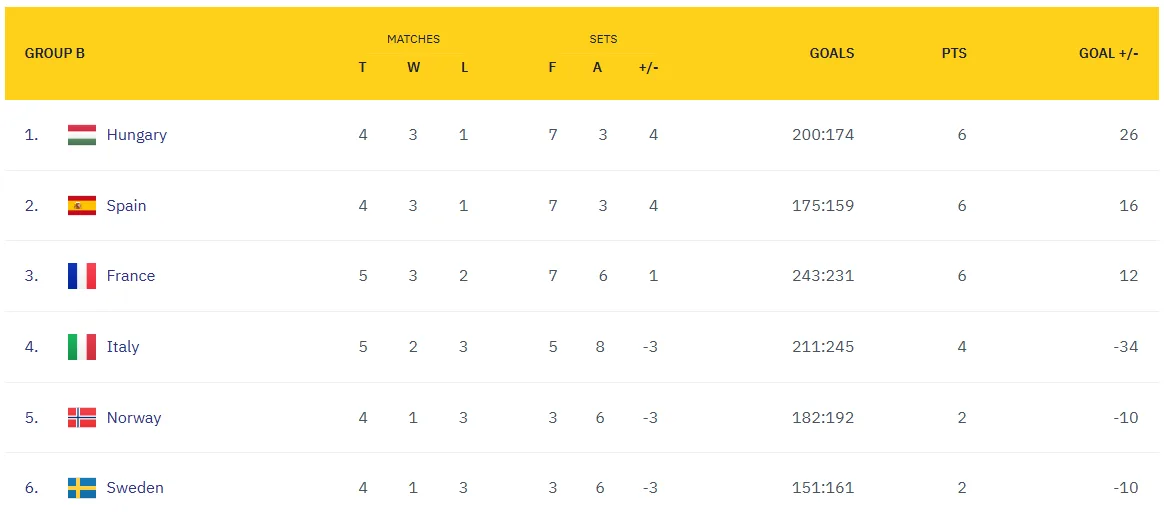The image size is (1164, 523).
Task: Click the Norway flag icon
Action: coord(82,418)
